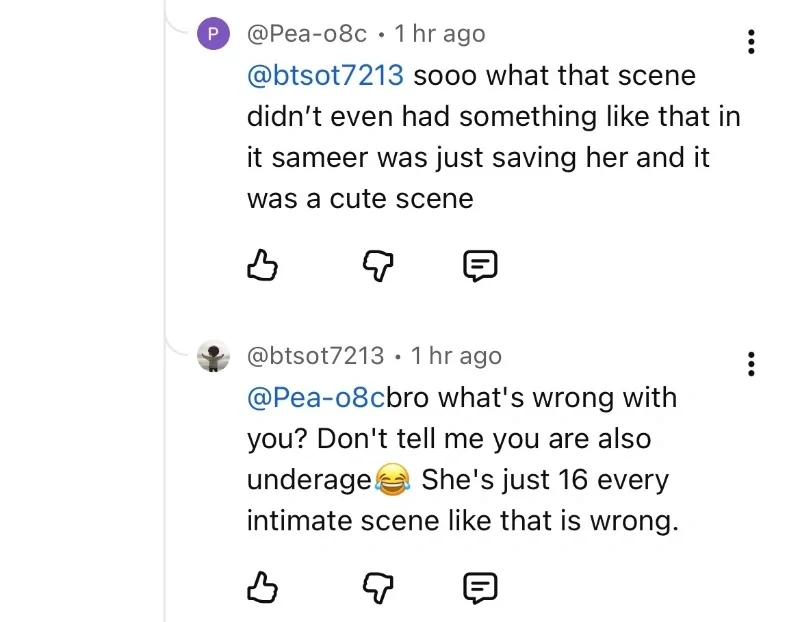Open the @btsot7213 channel from the username header
800x622 pixels.
[x=315, y=356]
